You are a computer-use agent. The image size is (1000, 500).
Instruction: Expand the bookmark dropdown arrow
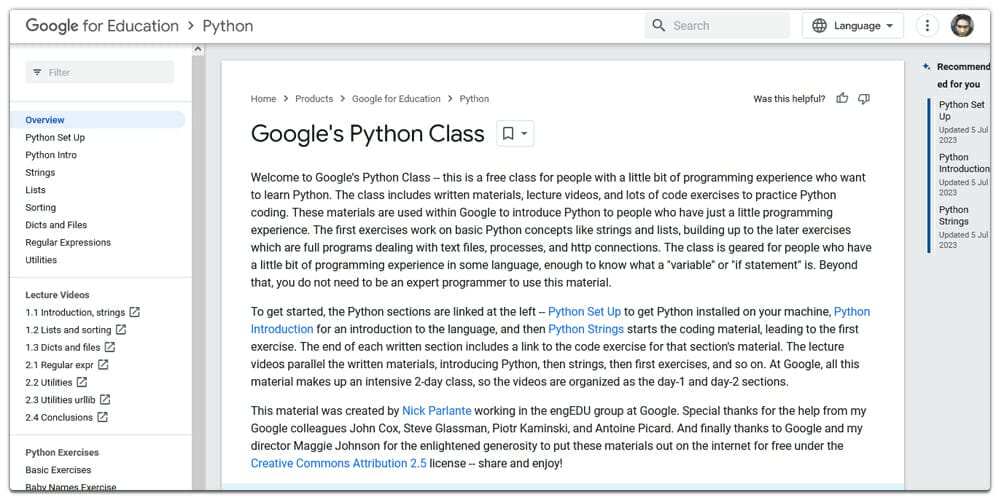pos(524,134)
